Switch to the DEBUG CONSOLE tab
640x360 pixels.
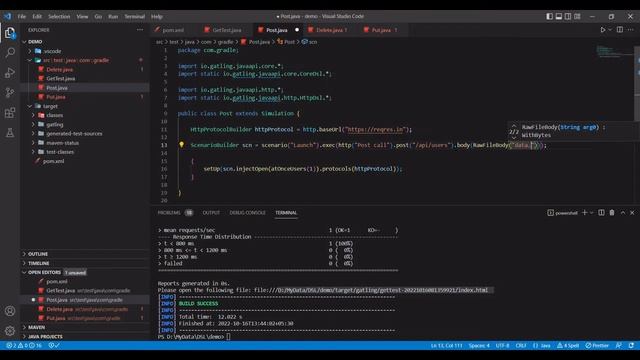(x=247, y=213)
